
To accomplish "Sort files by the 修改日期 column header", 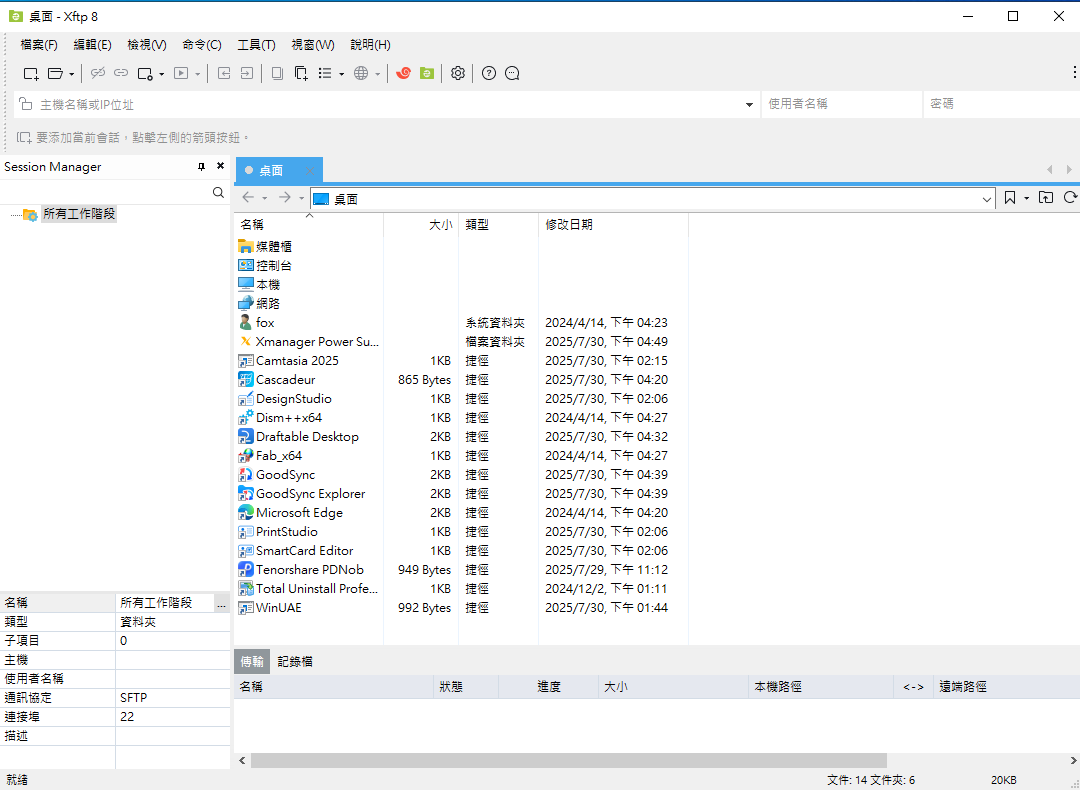I will tap(569, 225).
